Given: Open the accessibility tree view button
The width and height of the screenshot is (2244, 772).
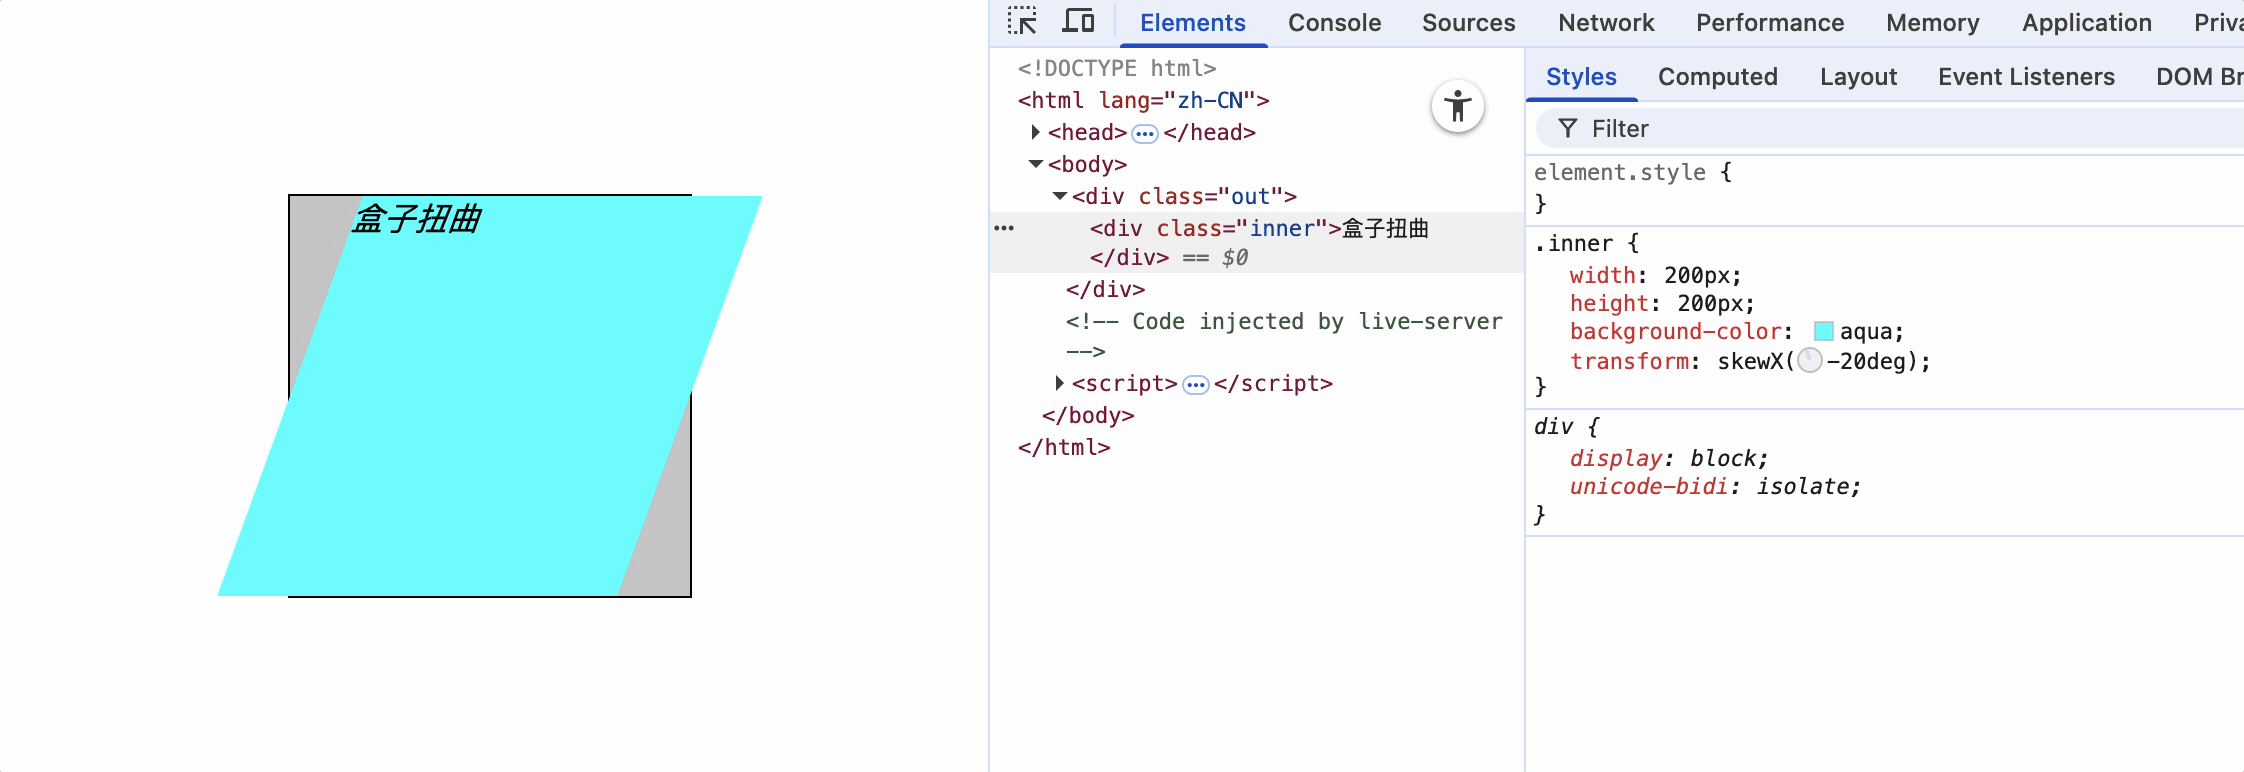Looking at the screenshot, I should point(1458,106).
